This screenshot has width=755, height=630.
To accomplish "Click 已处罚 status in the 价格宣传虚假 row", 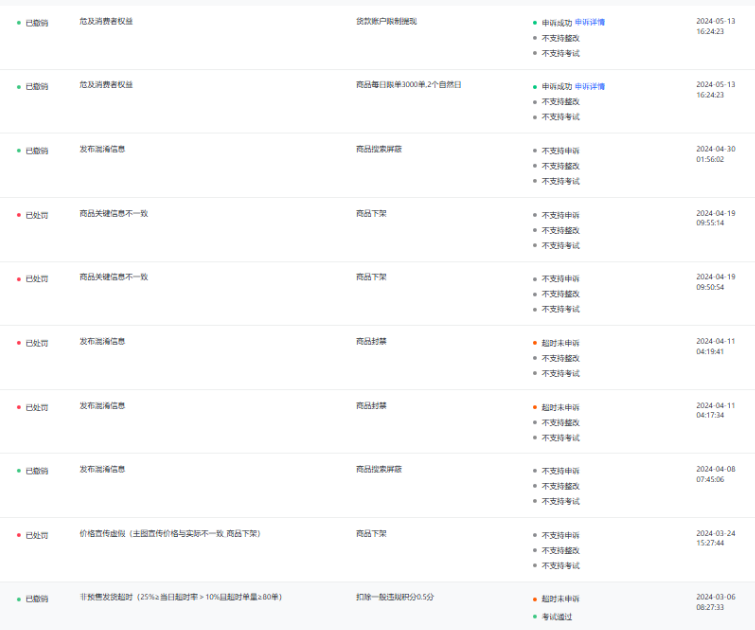I will 36,535.
